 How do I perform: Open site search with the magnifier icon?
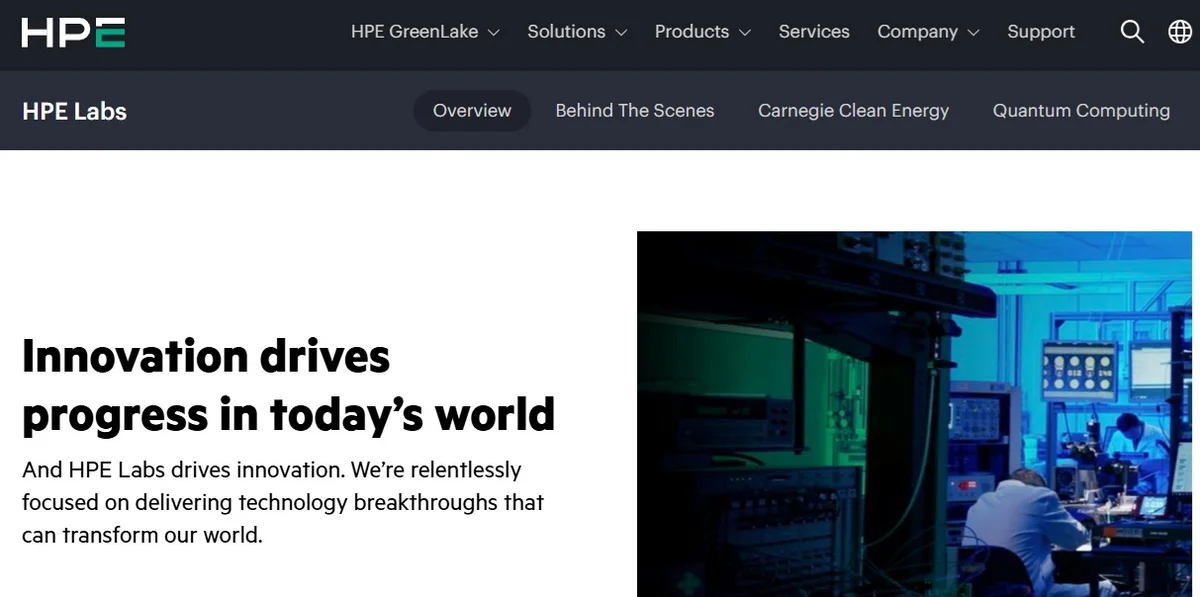pos(1132,32)
